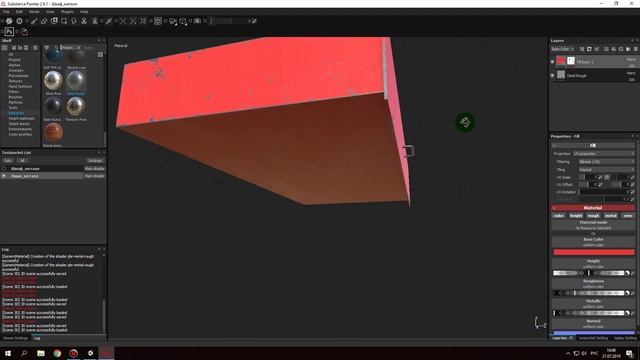Open the Projection dropdown
Image resolution: width=640 pixels, height=360 pixels.
pyautogui.click(x=604, y=153)
